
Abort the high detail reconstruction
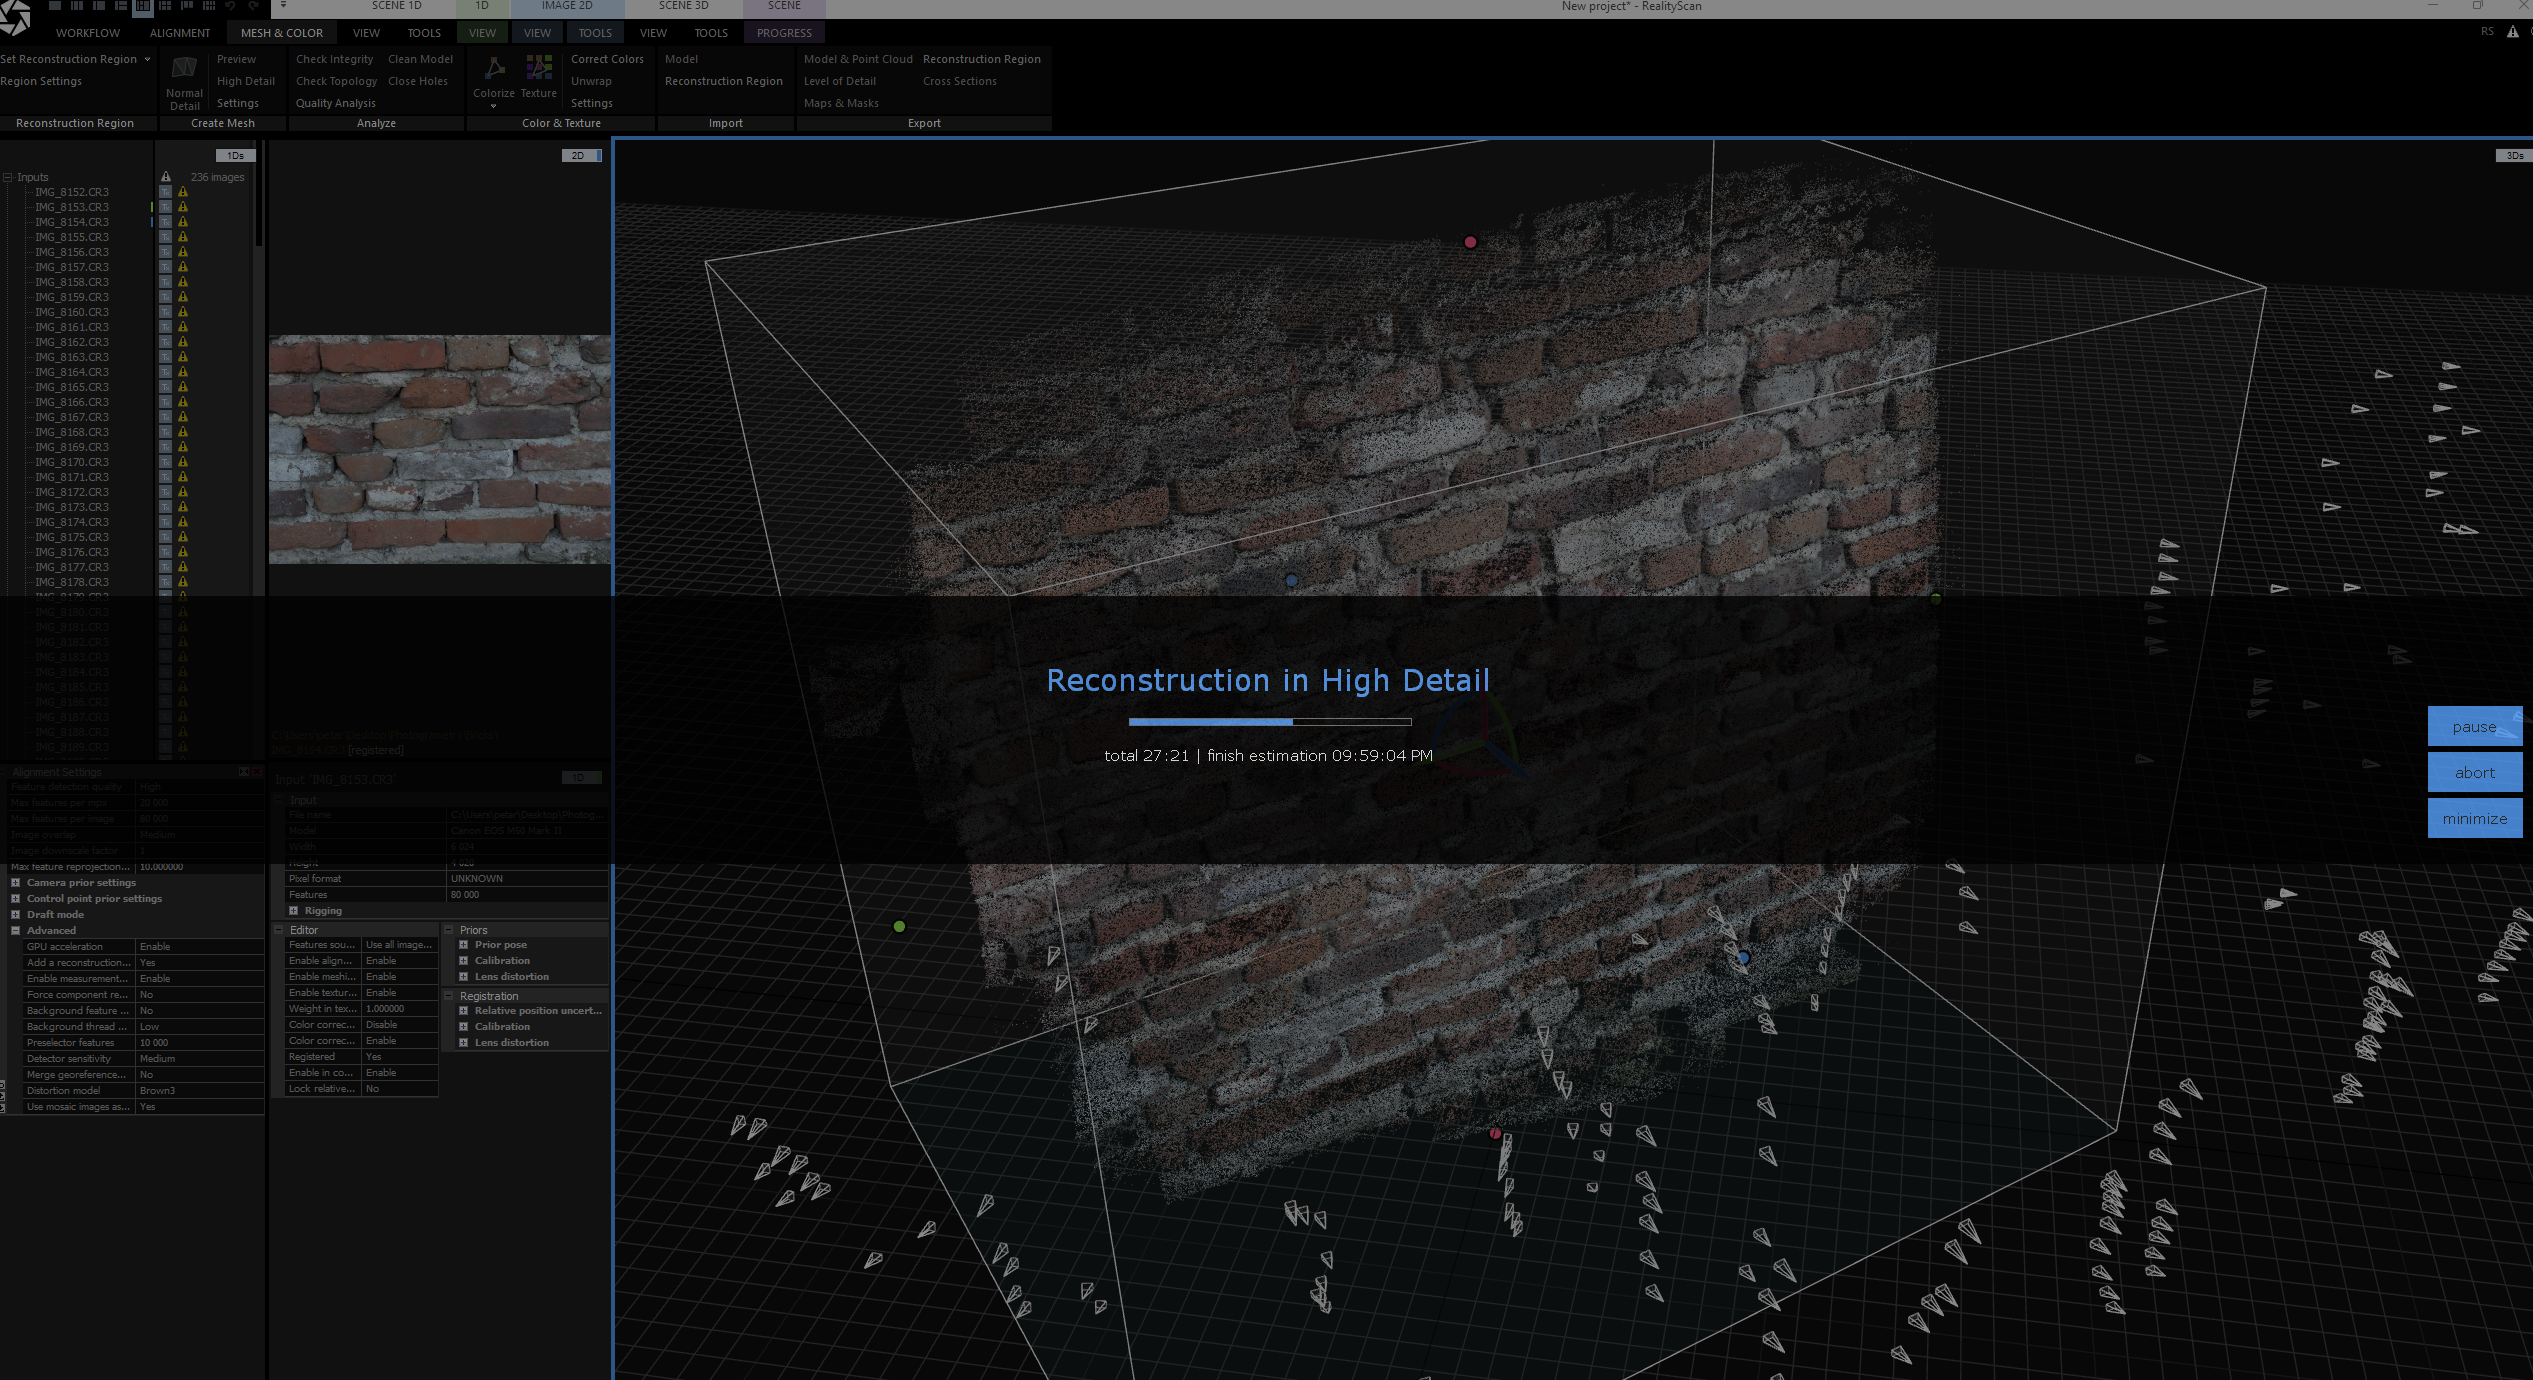(x=2474, y=773)
